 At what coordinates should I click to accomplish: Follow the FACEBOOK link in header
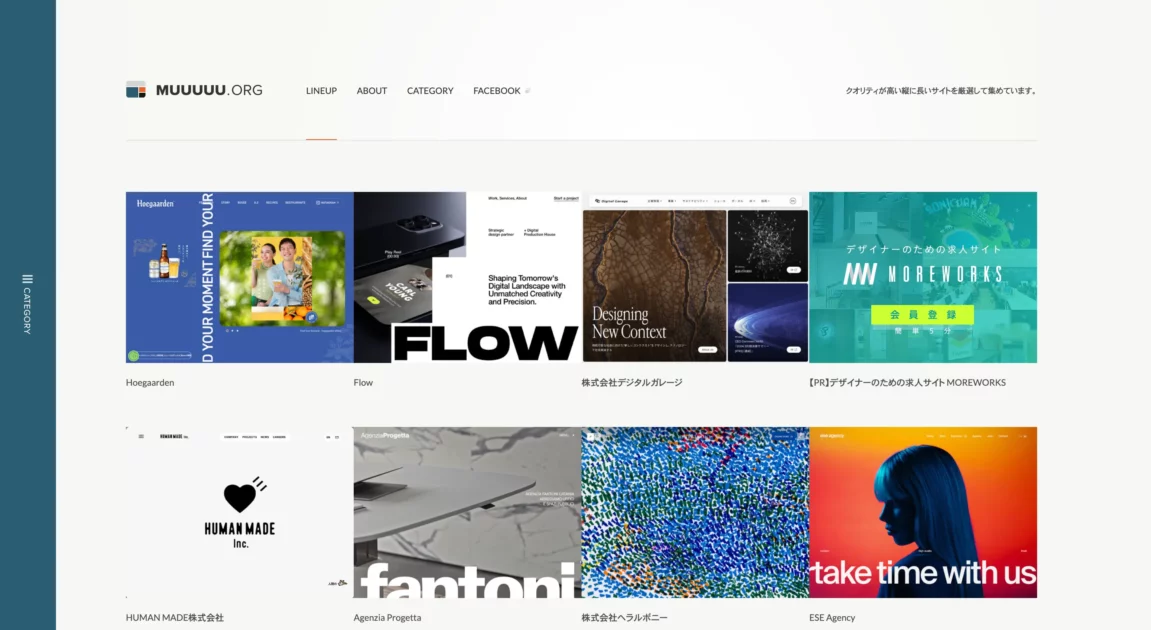496,91
